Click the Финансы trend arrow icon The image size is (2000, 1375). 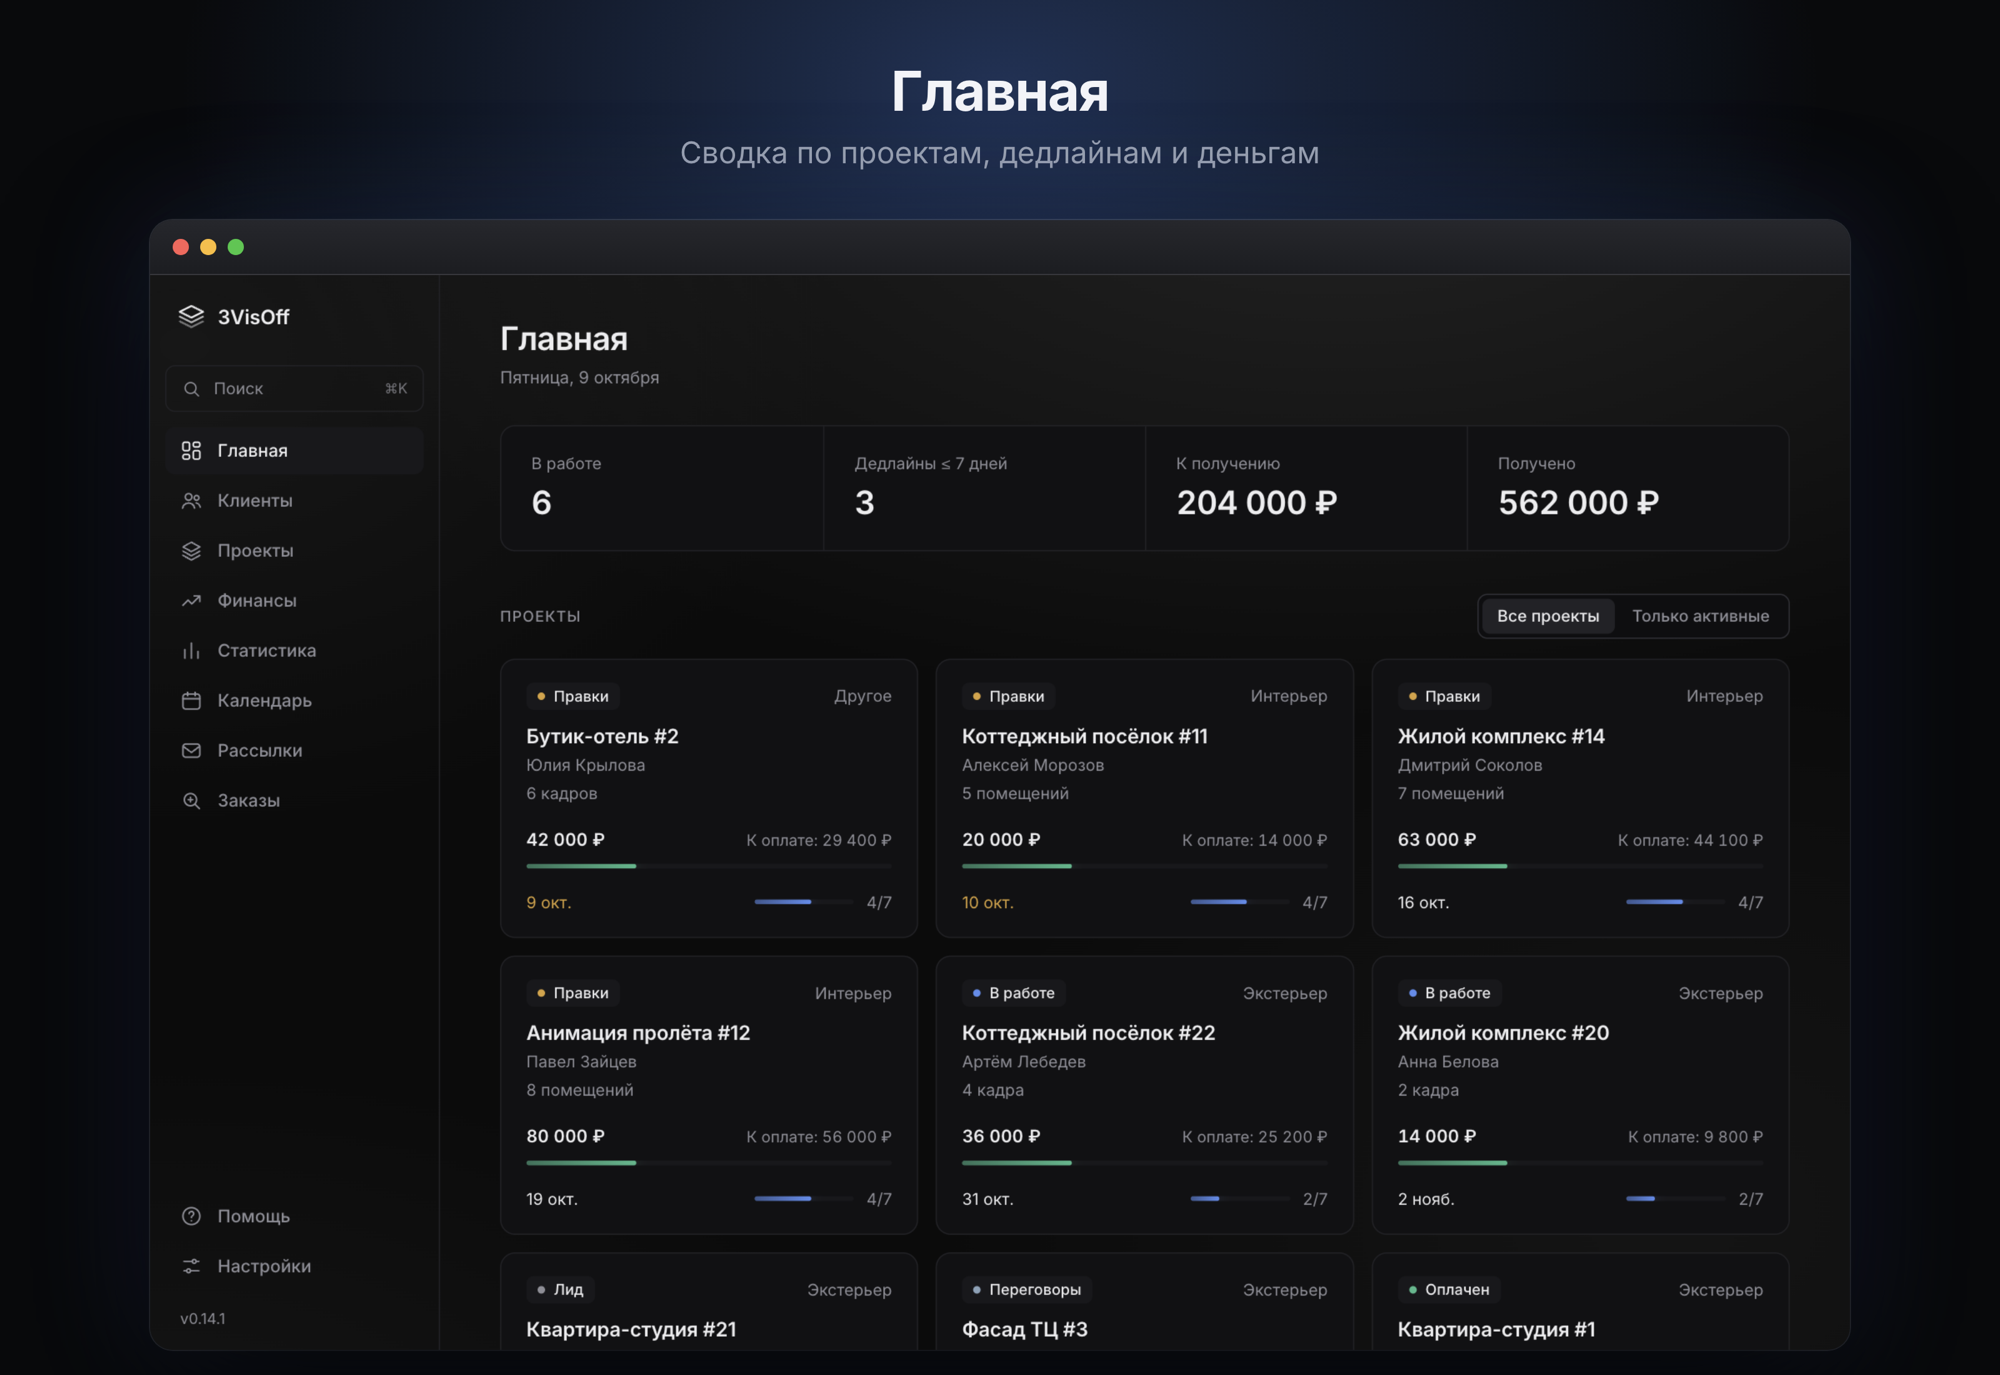point(191,600)
